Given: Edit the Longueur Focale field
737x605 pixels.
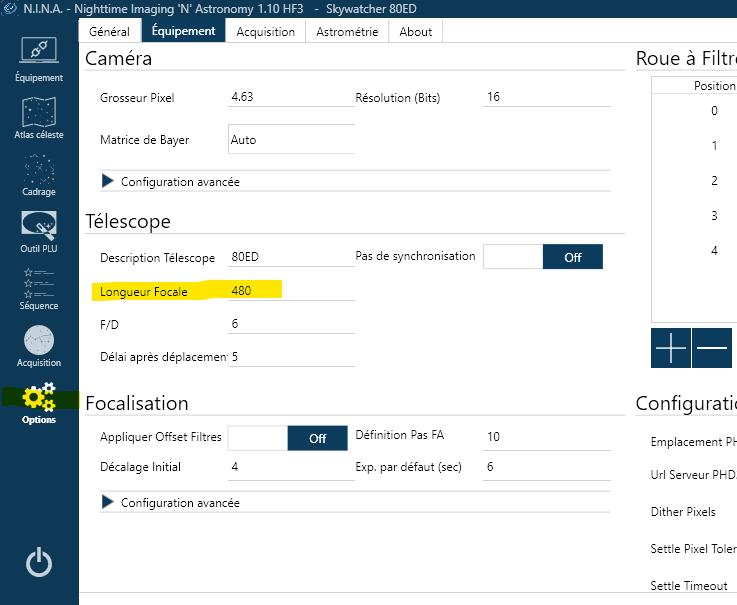Looking at the screenshot, I should click(291, 291).
